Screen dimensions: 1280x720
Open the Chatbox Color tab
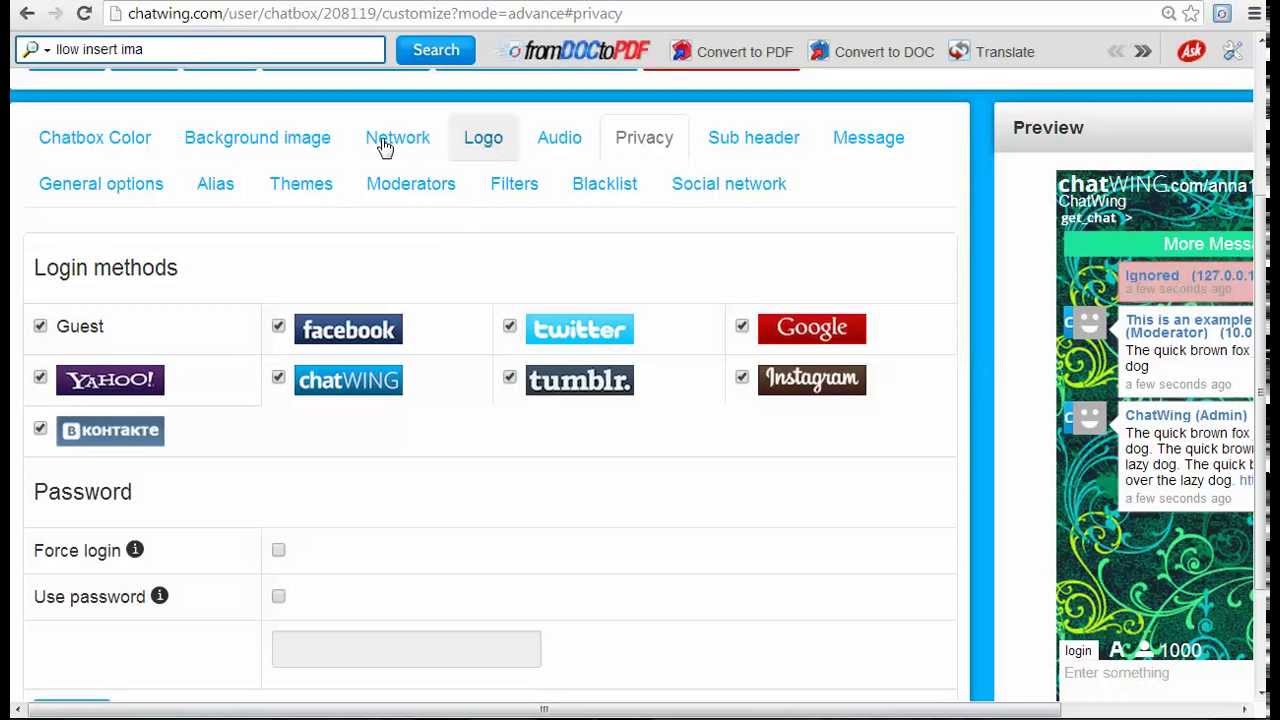point(95,138)
